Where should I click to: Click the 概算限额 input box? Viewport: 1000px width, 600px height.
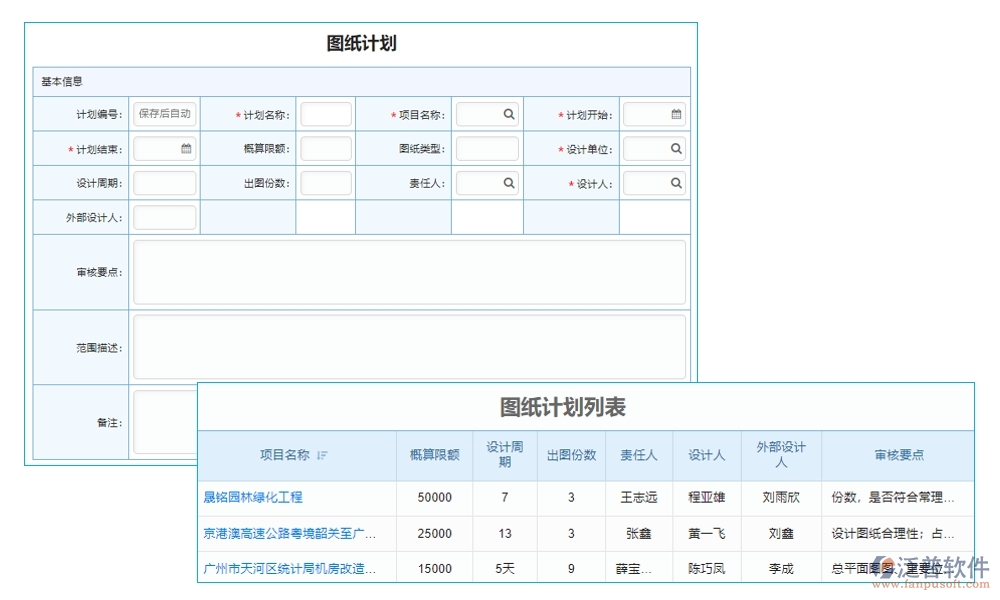tap(326, 148)
